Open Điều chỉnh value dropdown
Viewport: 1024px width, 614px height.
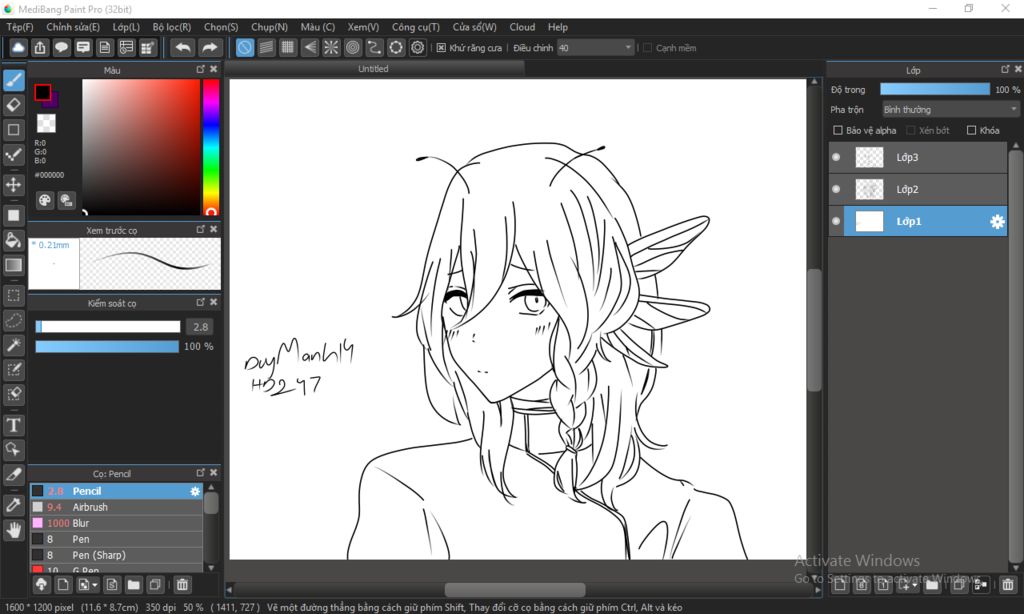pyautogui.click(x=595, y=48)
